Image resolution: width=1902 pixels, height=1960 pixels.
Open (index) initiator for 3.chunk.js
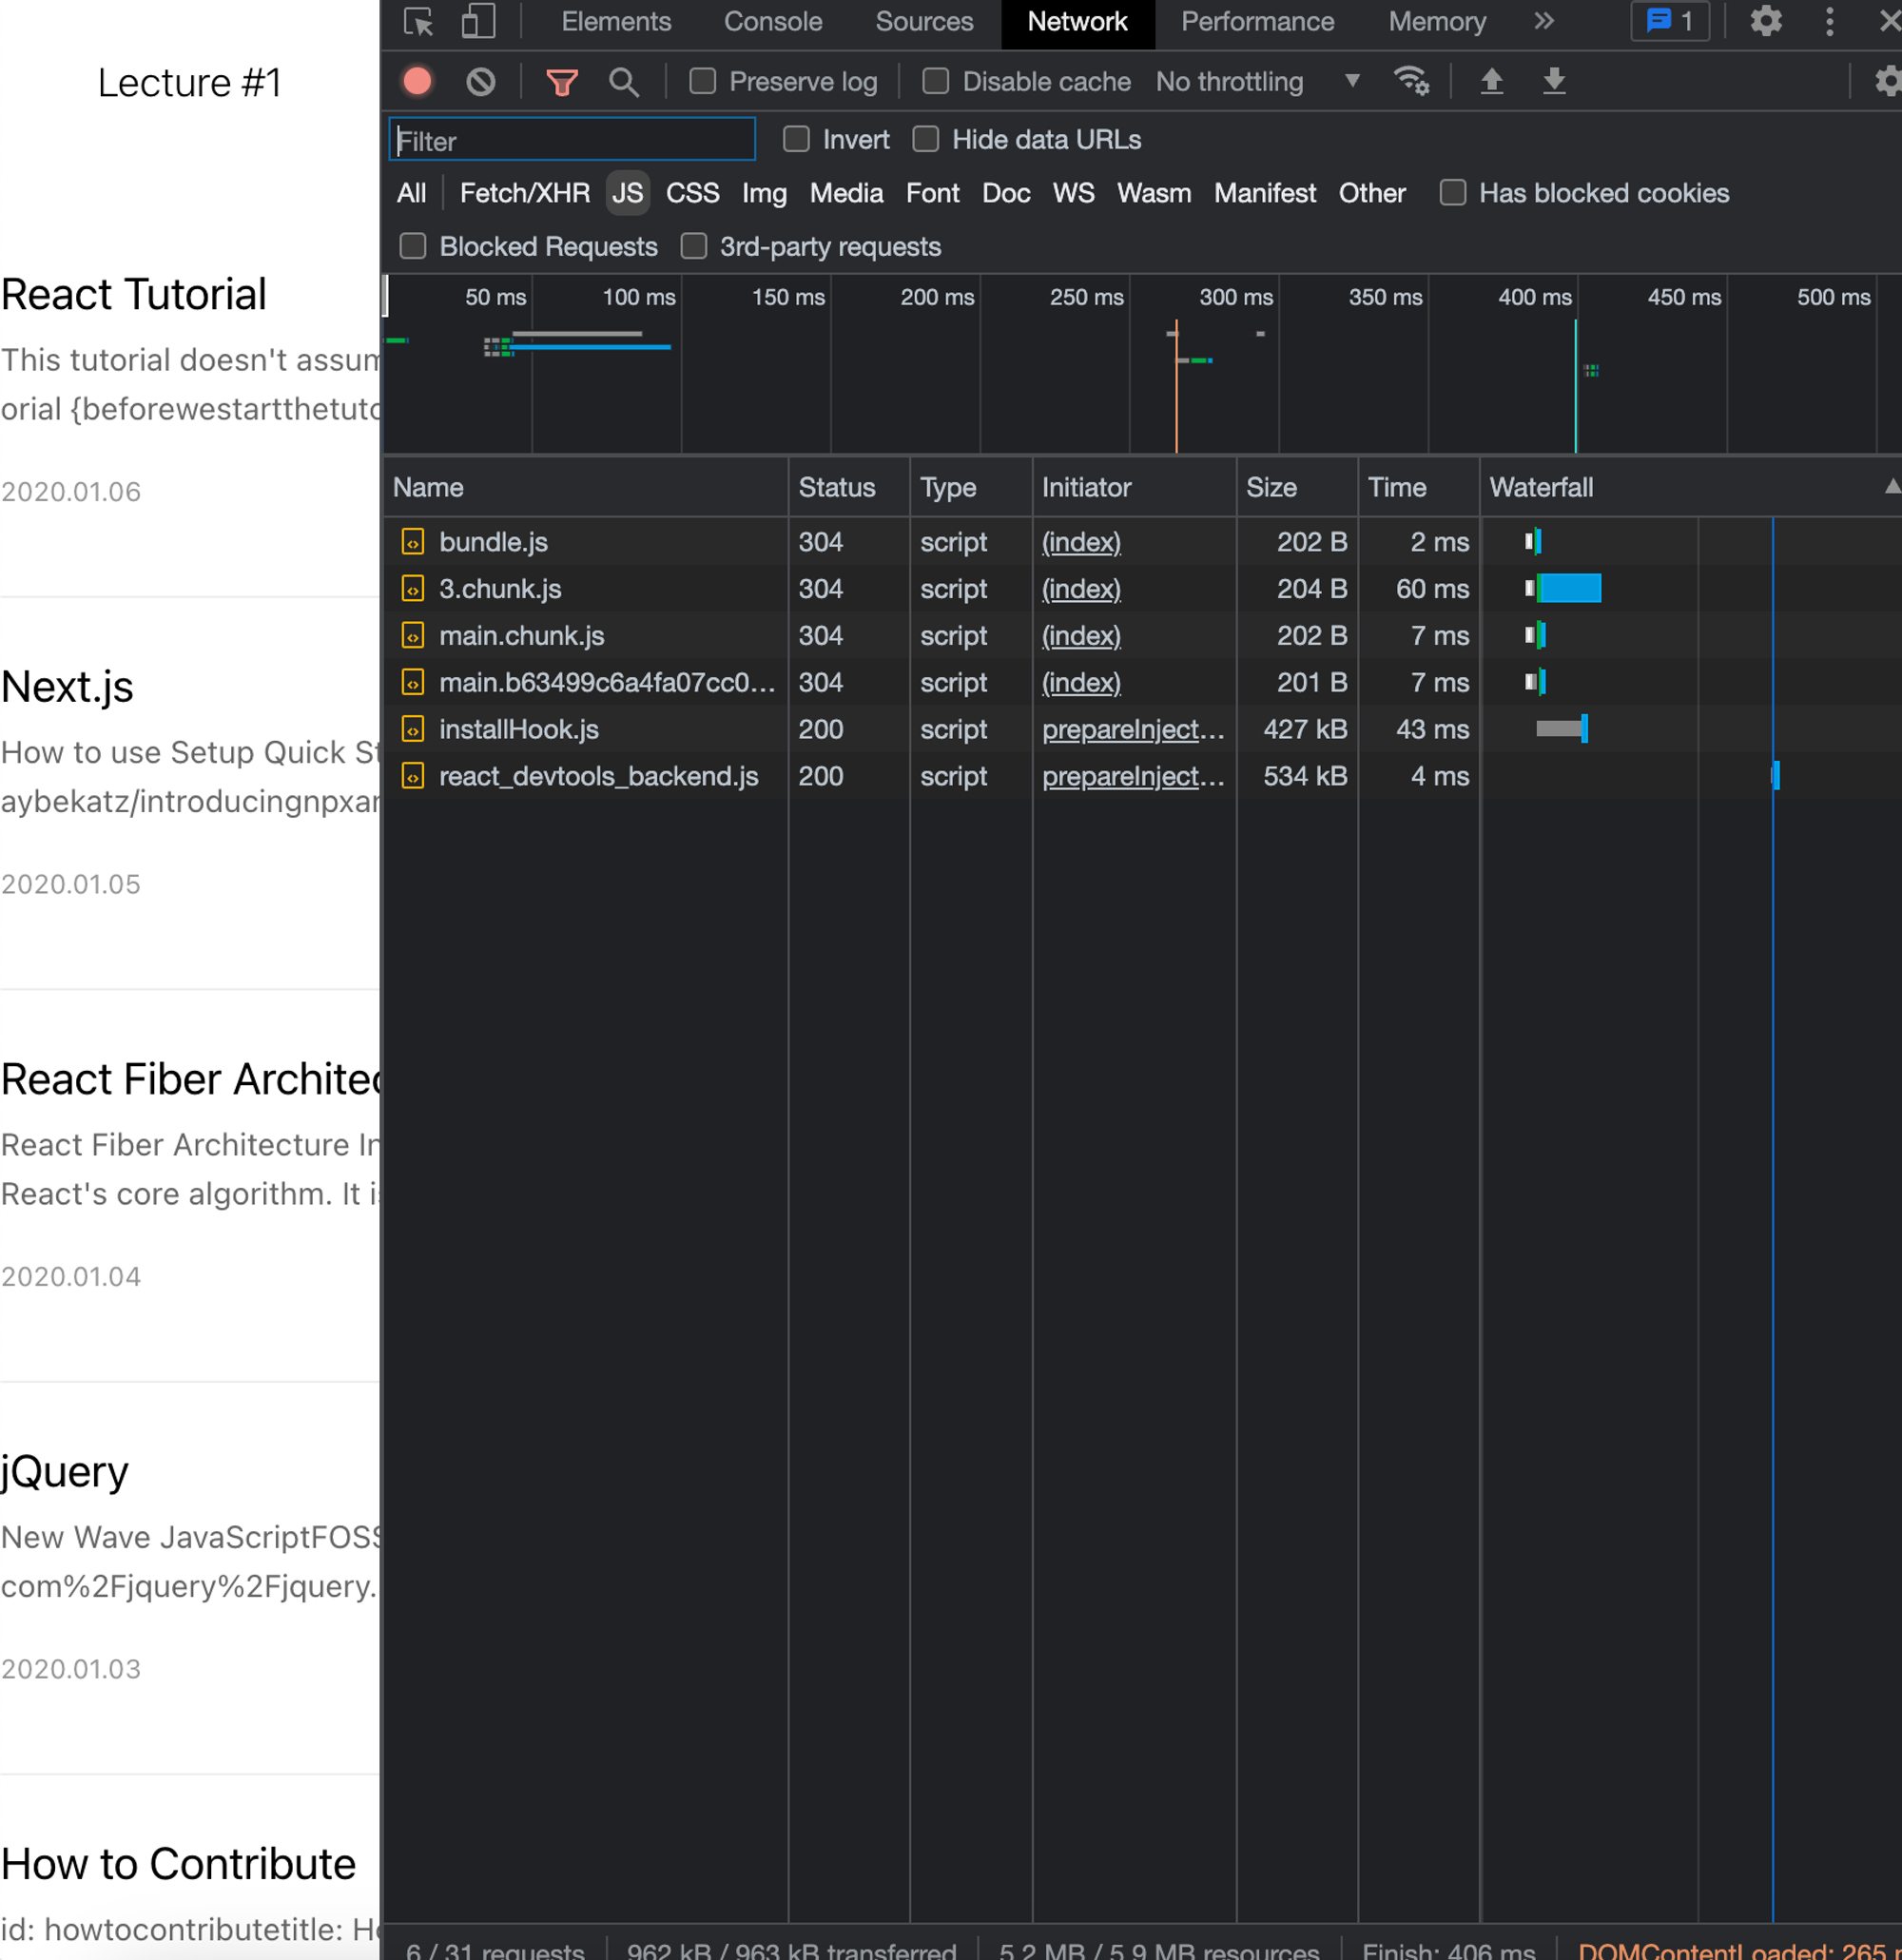[1081, 589]
